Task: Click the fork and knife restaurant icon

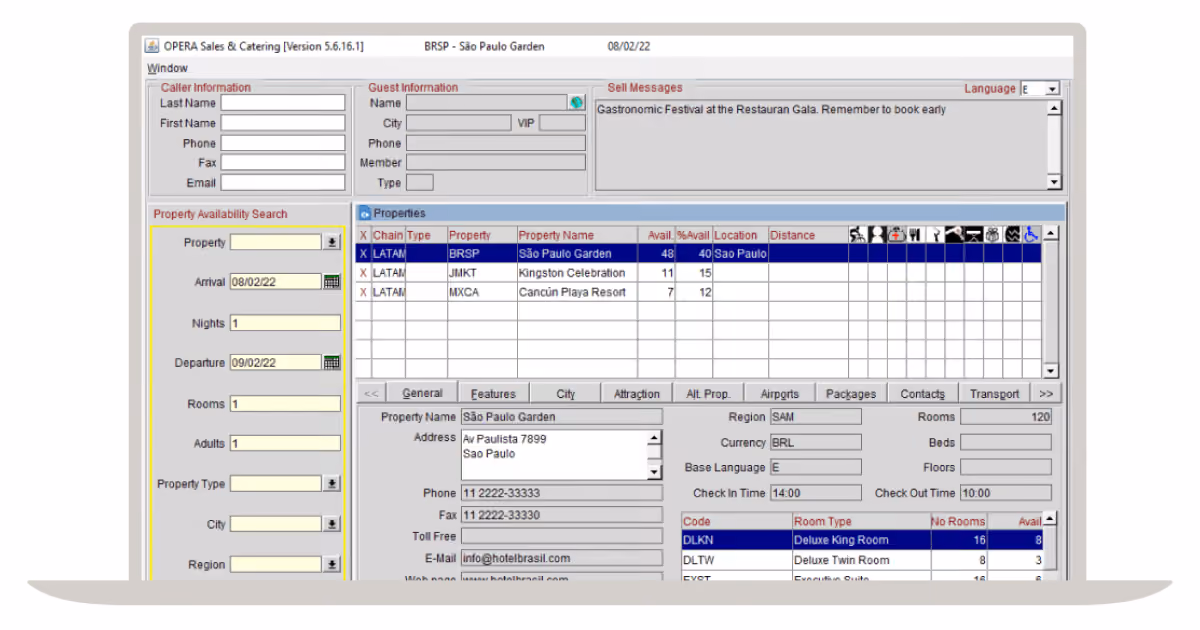Action: click(x=915, y=235)
